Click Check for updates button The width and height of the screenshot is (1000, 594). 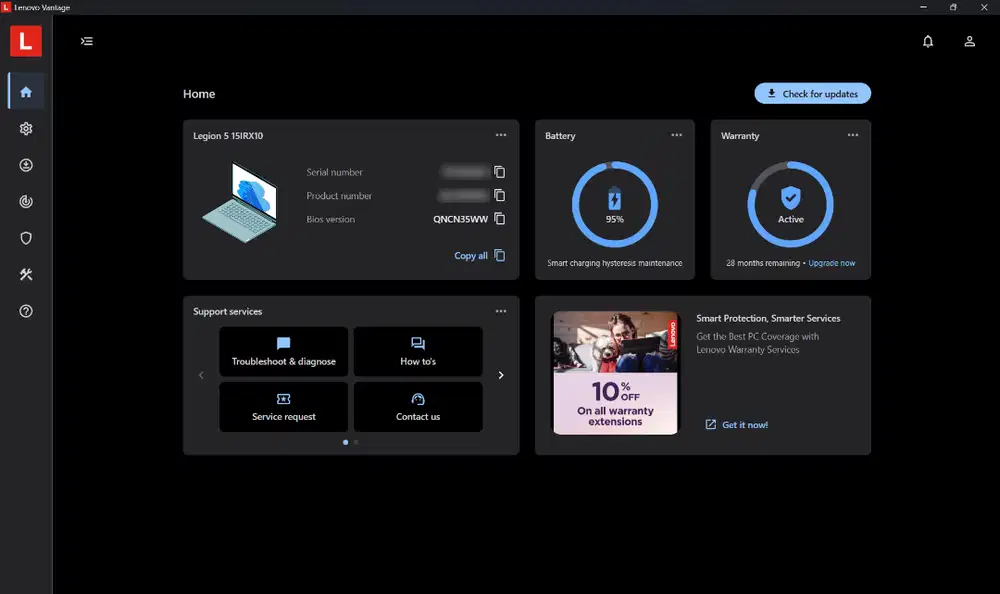(812, 93)
